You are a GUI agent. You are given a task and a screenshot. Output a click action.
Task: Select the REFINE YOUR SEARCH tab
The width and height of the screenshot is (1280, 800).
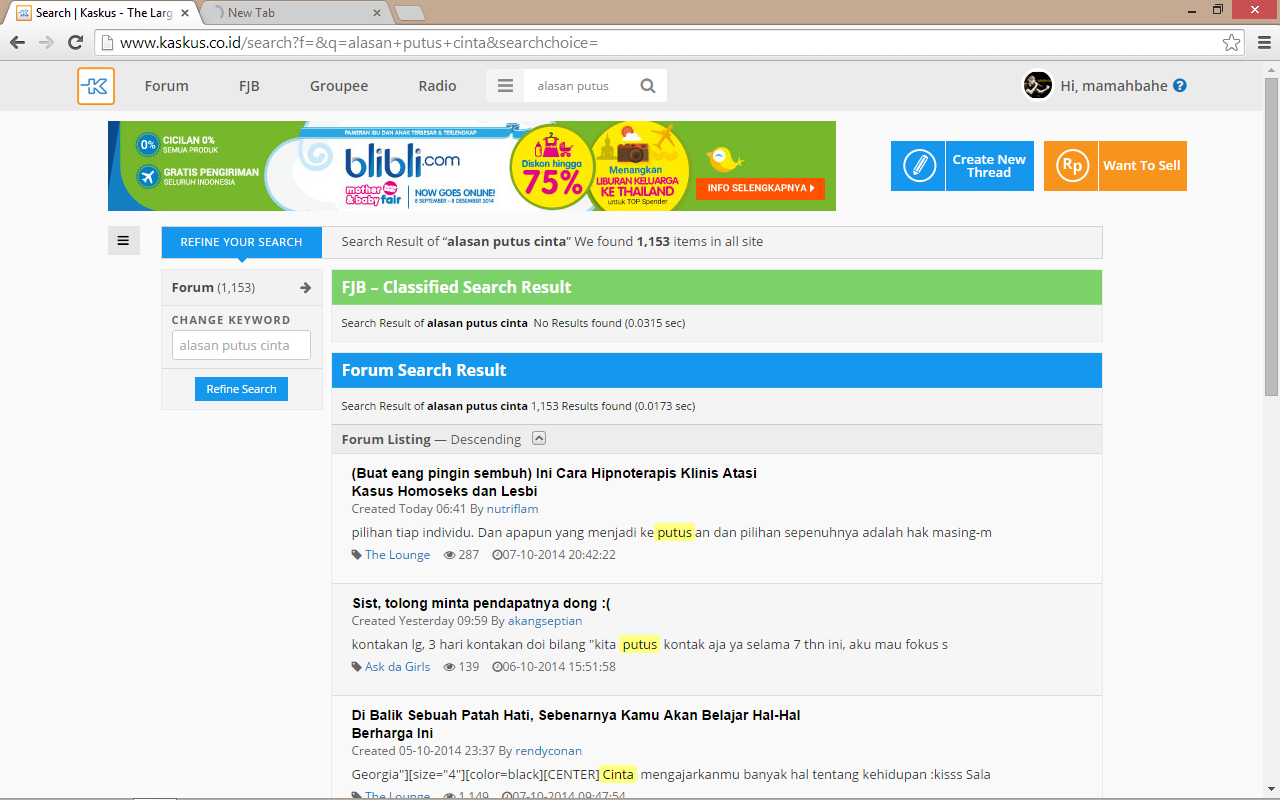pos(241,242)
